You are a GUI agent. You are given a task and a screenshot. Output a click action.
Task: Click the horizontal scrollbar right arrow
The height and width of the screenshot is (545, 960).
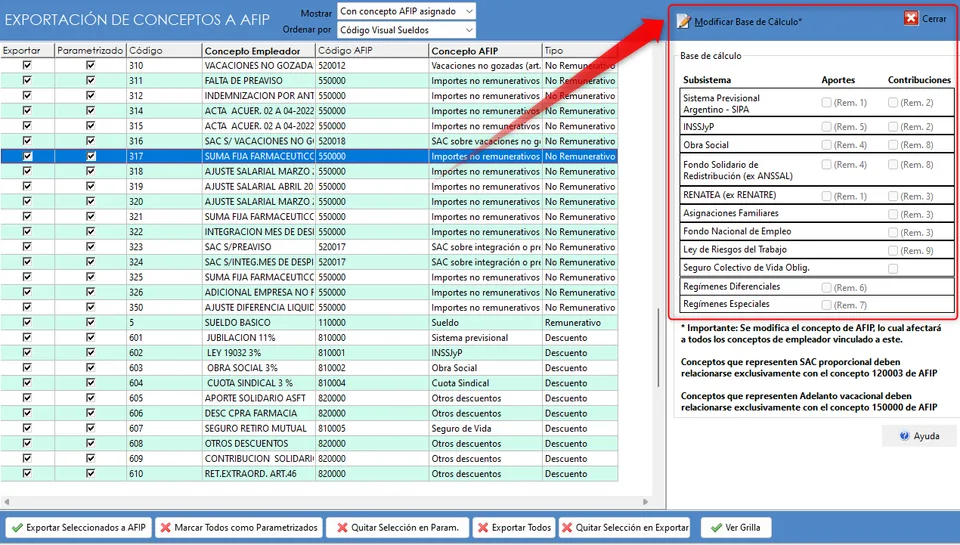(x=645, y=502)
